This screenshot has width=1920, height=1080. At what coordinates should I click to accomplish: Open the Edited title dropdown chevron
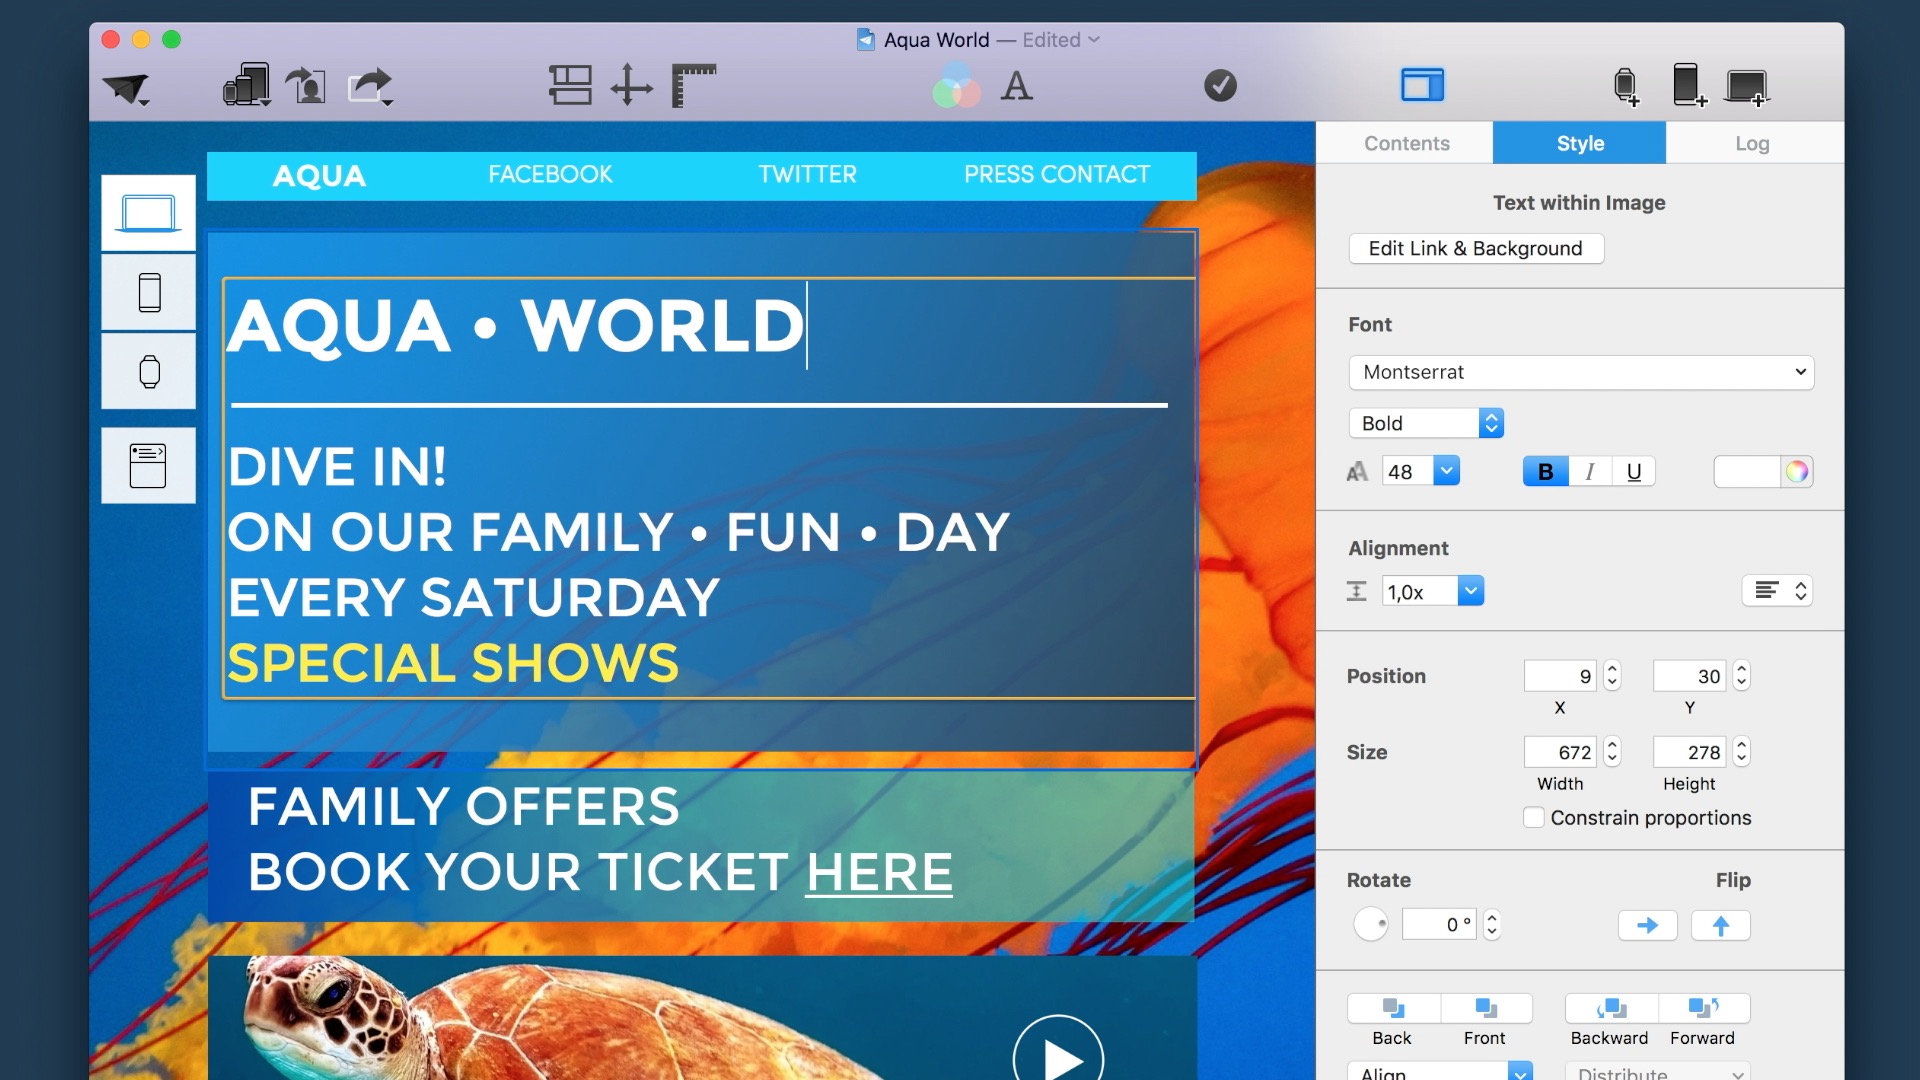coord(1094,40)
